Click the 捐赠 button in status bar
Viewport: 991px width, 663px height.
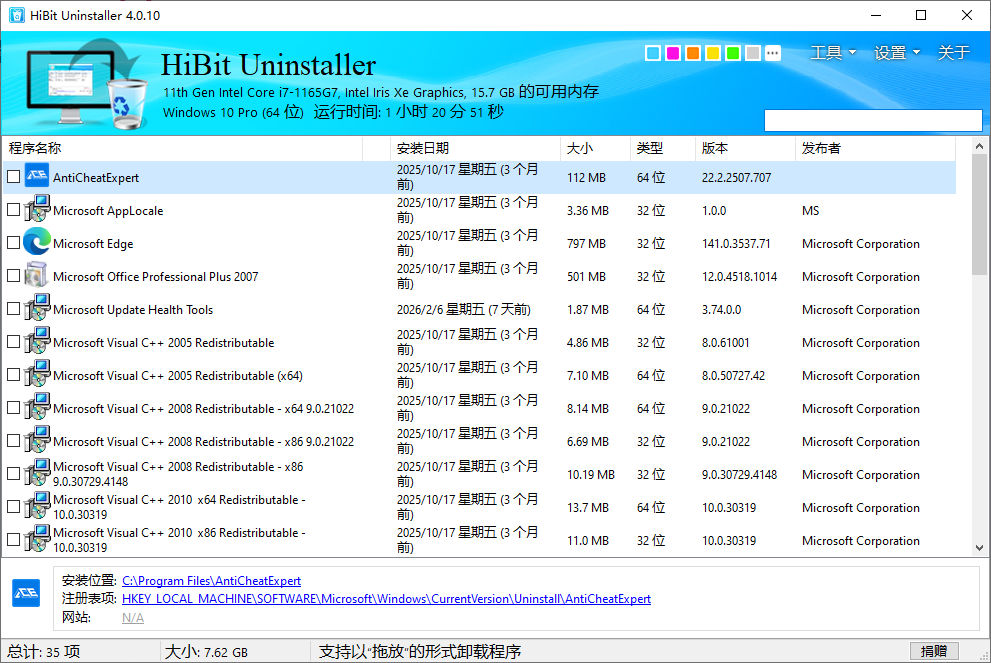click(x=934, y=651)
